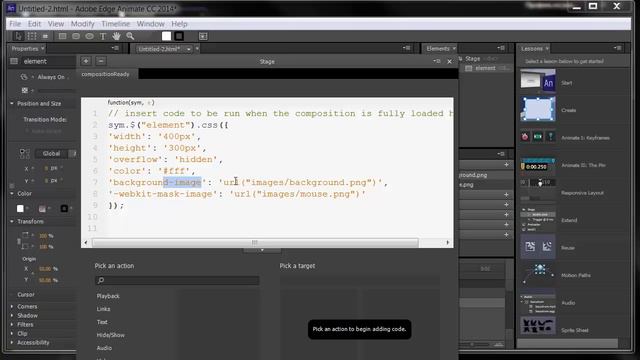Click the code editor left scroll arrow
The height and width of the screenshot is (360, 640).
coord(86,243)
